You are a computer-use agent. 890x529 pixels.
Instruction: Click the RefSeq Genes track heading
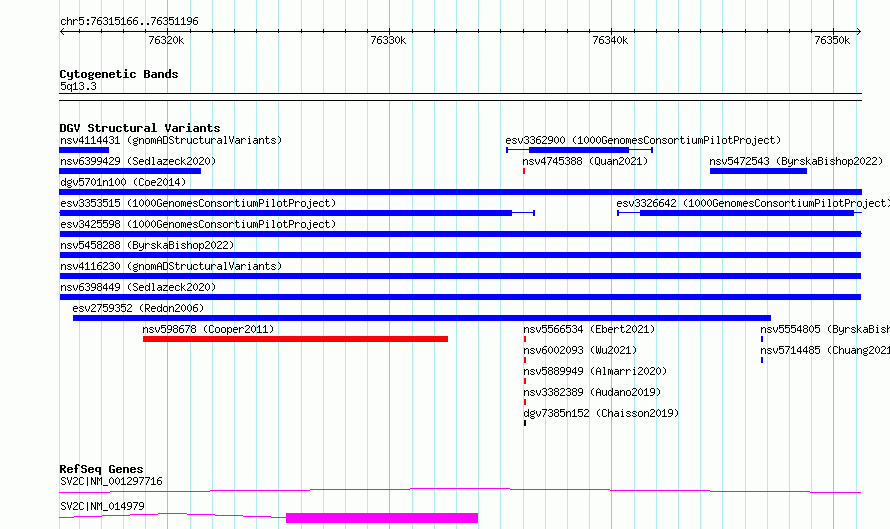[x=101, y=469]
